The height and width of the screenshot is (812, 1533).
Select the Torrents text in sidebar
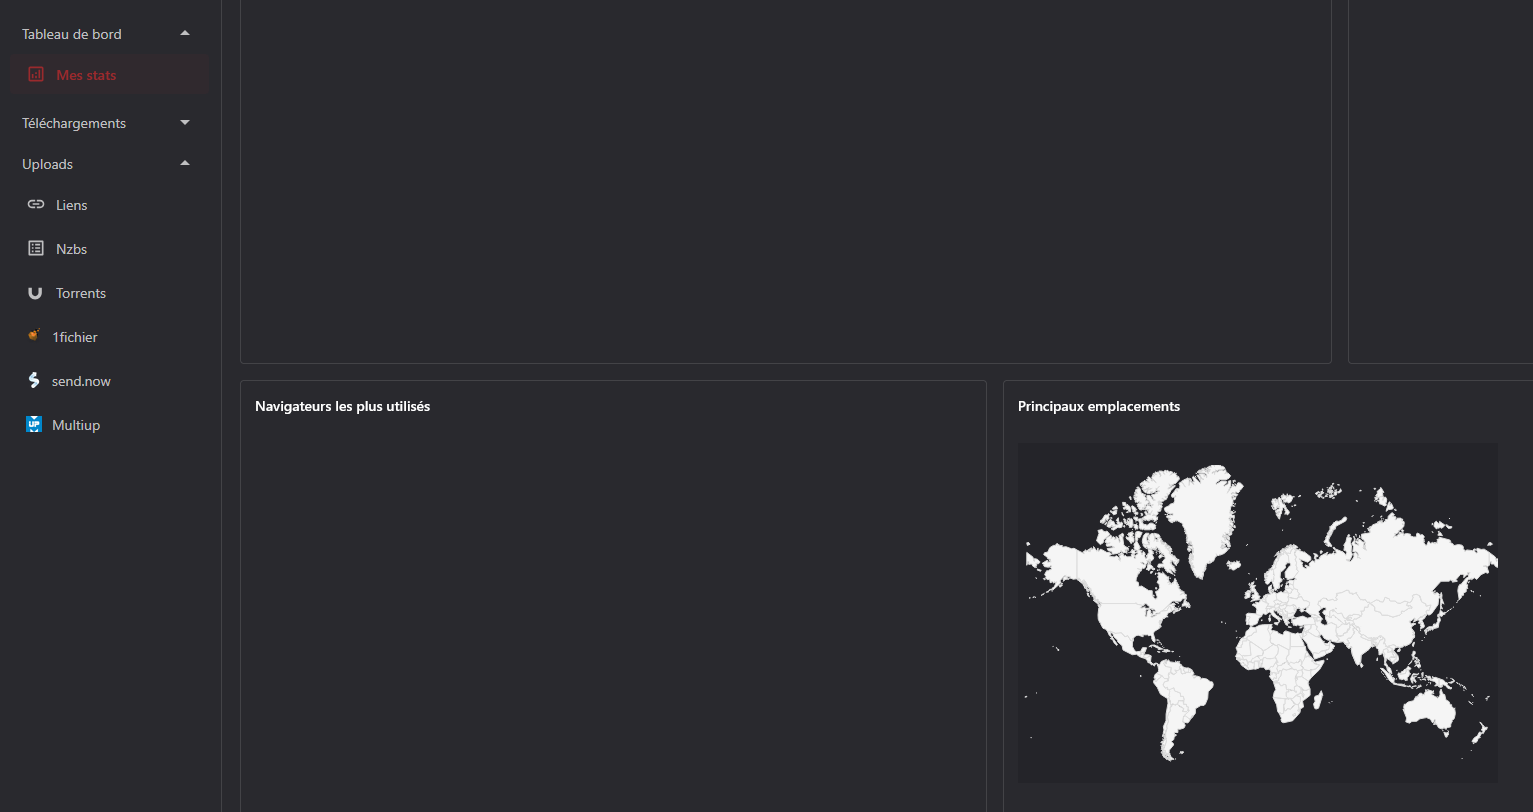[81, 293]
